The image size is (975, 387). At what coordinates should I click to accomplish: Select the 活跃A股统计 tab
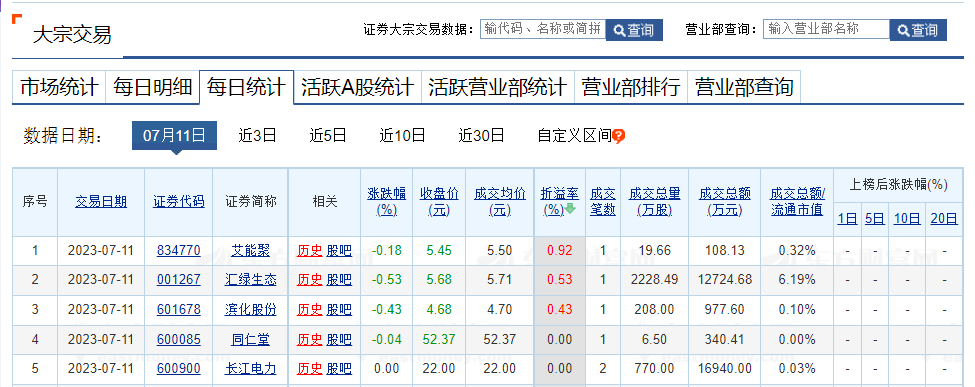(x=358, y=87)
